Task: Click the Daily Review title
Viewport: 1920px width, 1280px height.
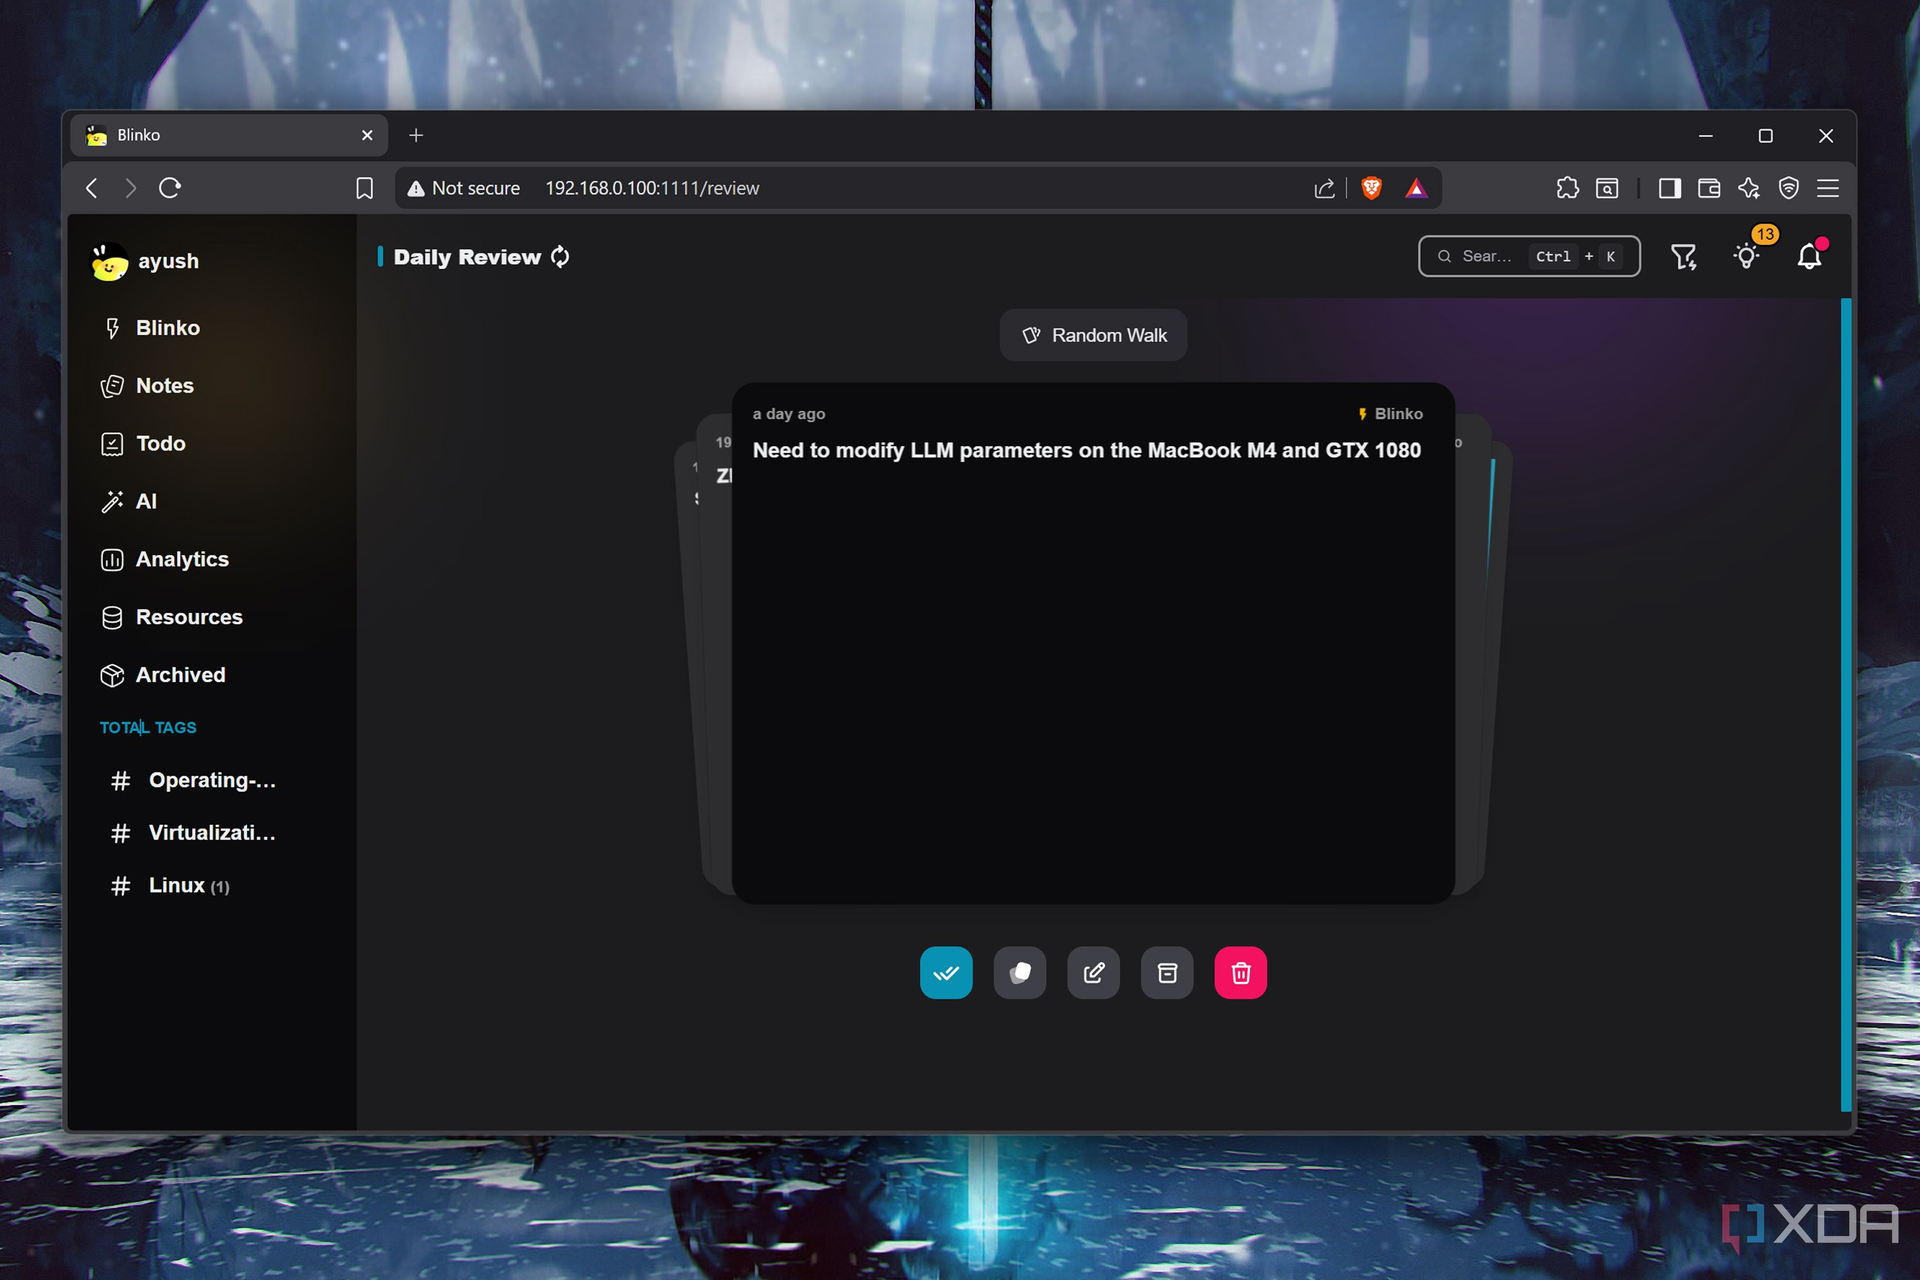Action: [x=467, y=257]
